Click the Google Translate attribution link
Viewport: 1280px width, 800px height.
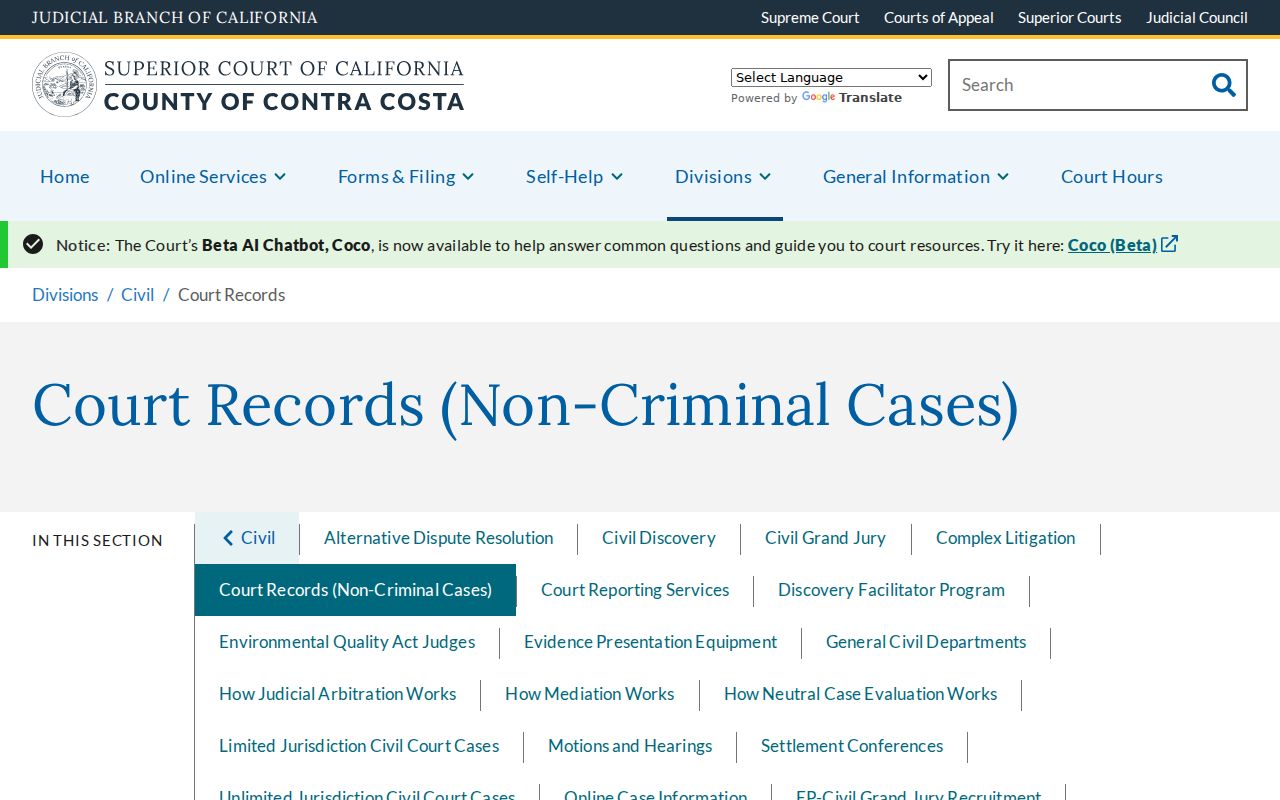(x=852, y=97)
